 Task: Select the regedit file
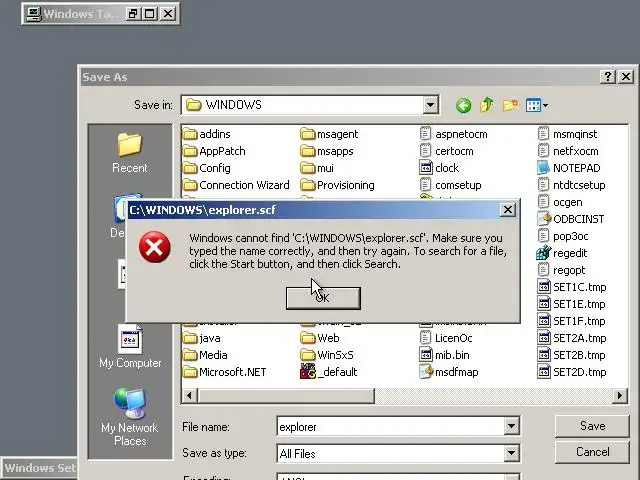click(562, 253)
